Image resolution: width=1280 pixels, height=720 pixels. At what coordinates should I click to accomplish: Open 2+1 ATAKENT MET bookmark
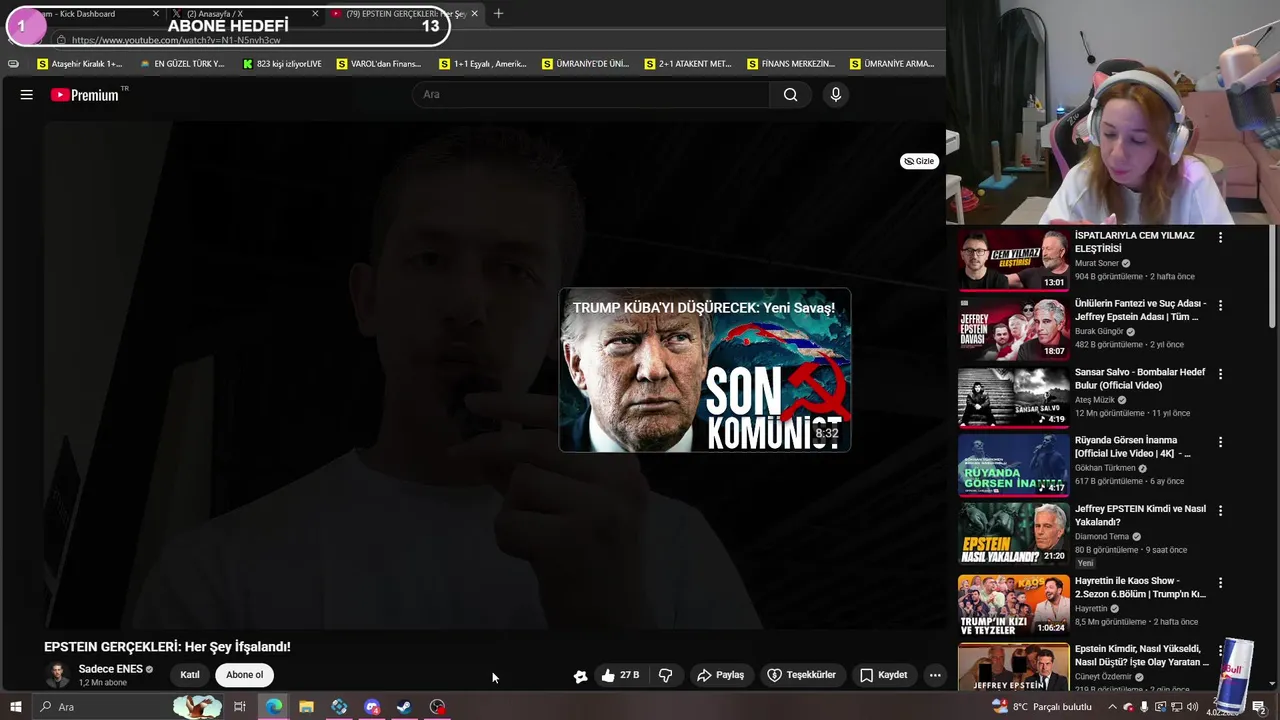[x=688, y=64]
